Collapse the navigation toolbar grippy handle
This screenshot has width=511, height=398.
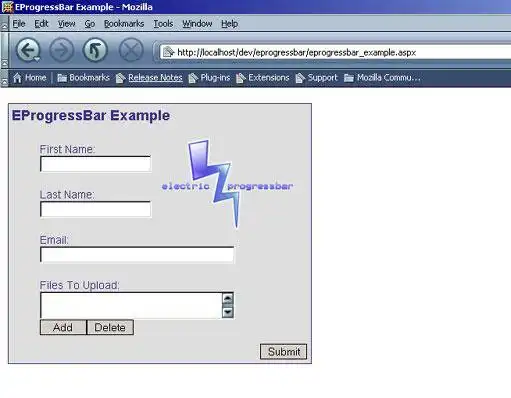(x=4, y=50)
